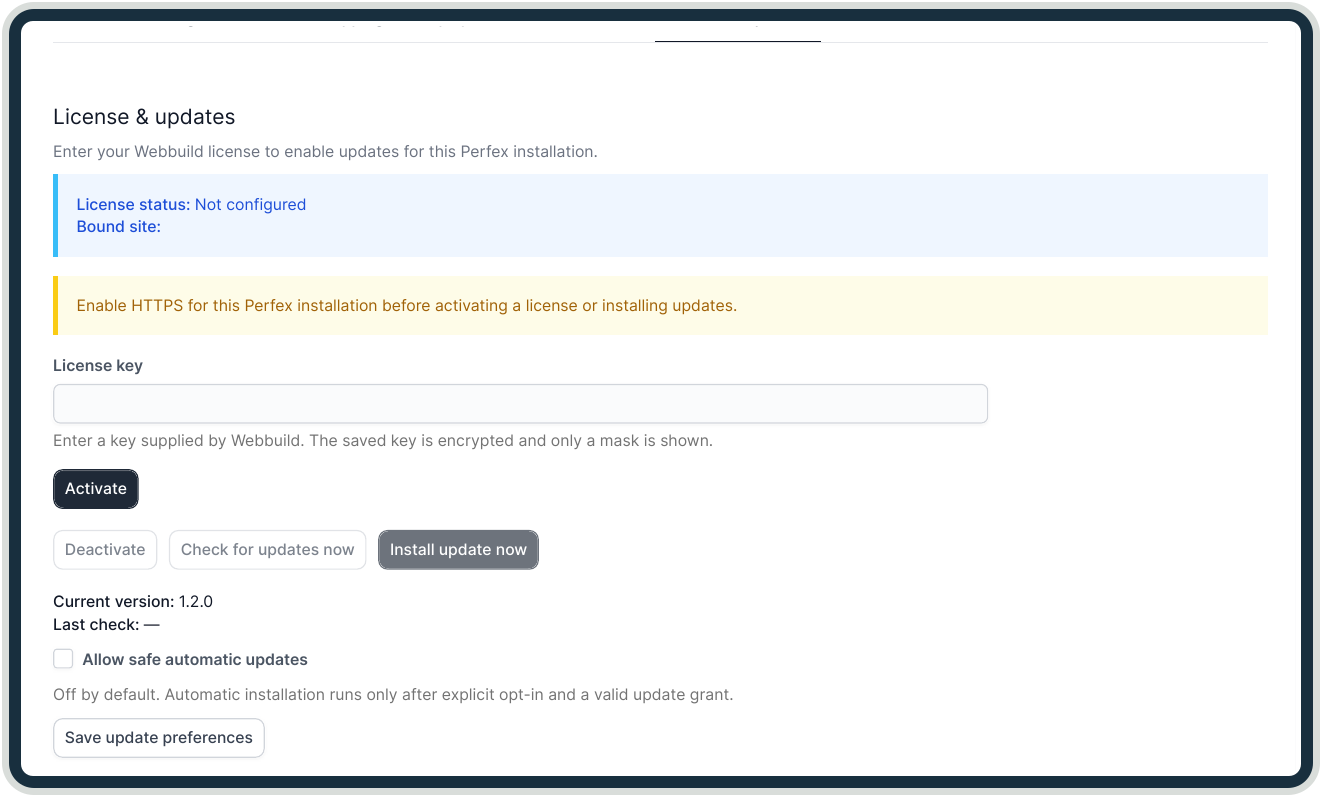This screenshot has height=797, width=1322.
Task: Click the saved key is encrypted hint
Action: tap(383, 441)
